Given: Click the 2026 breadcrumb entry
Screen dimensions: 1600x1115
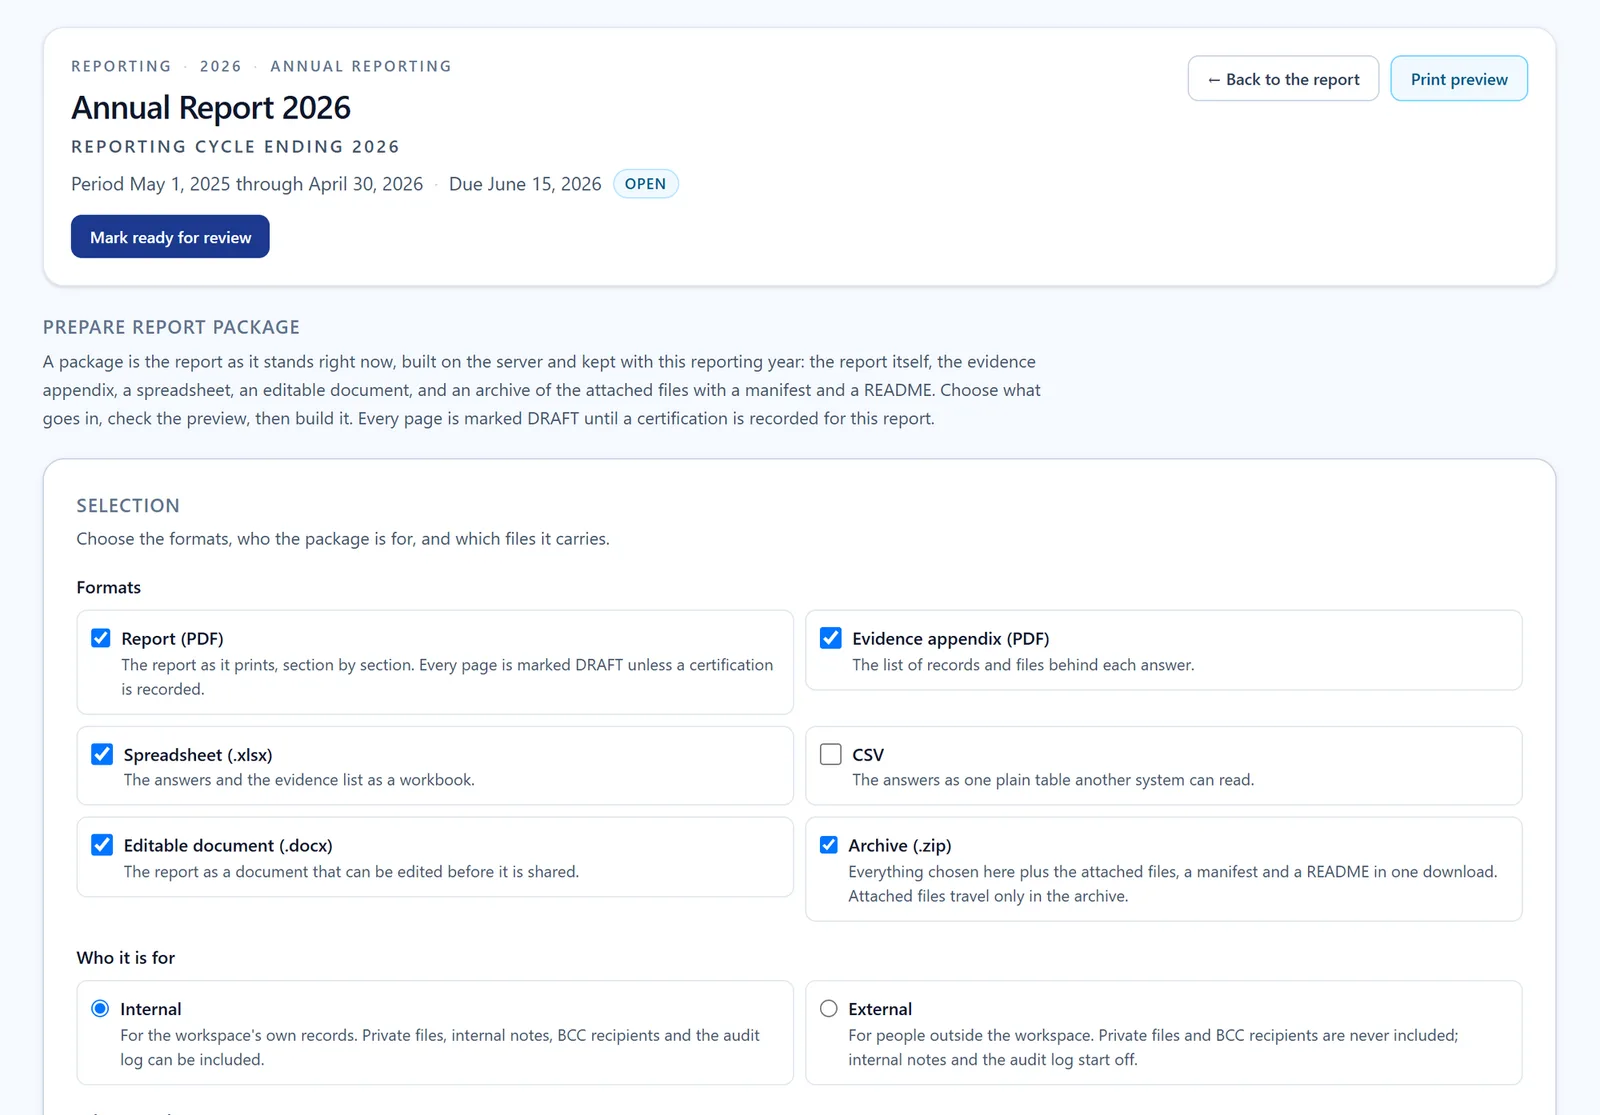Looking at the screenshot, I should (221, 66).
